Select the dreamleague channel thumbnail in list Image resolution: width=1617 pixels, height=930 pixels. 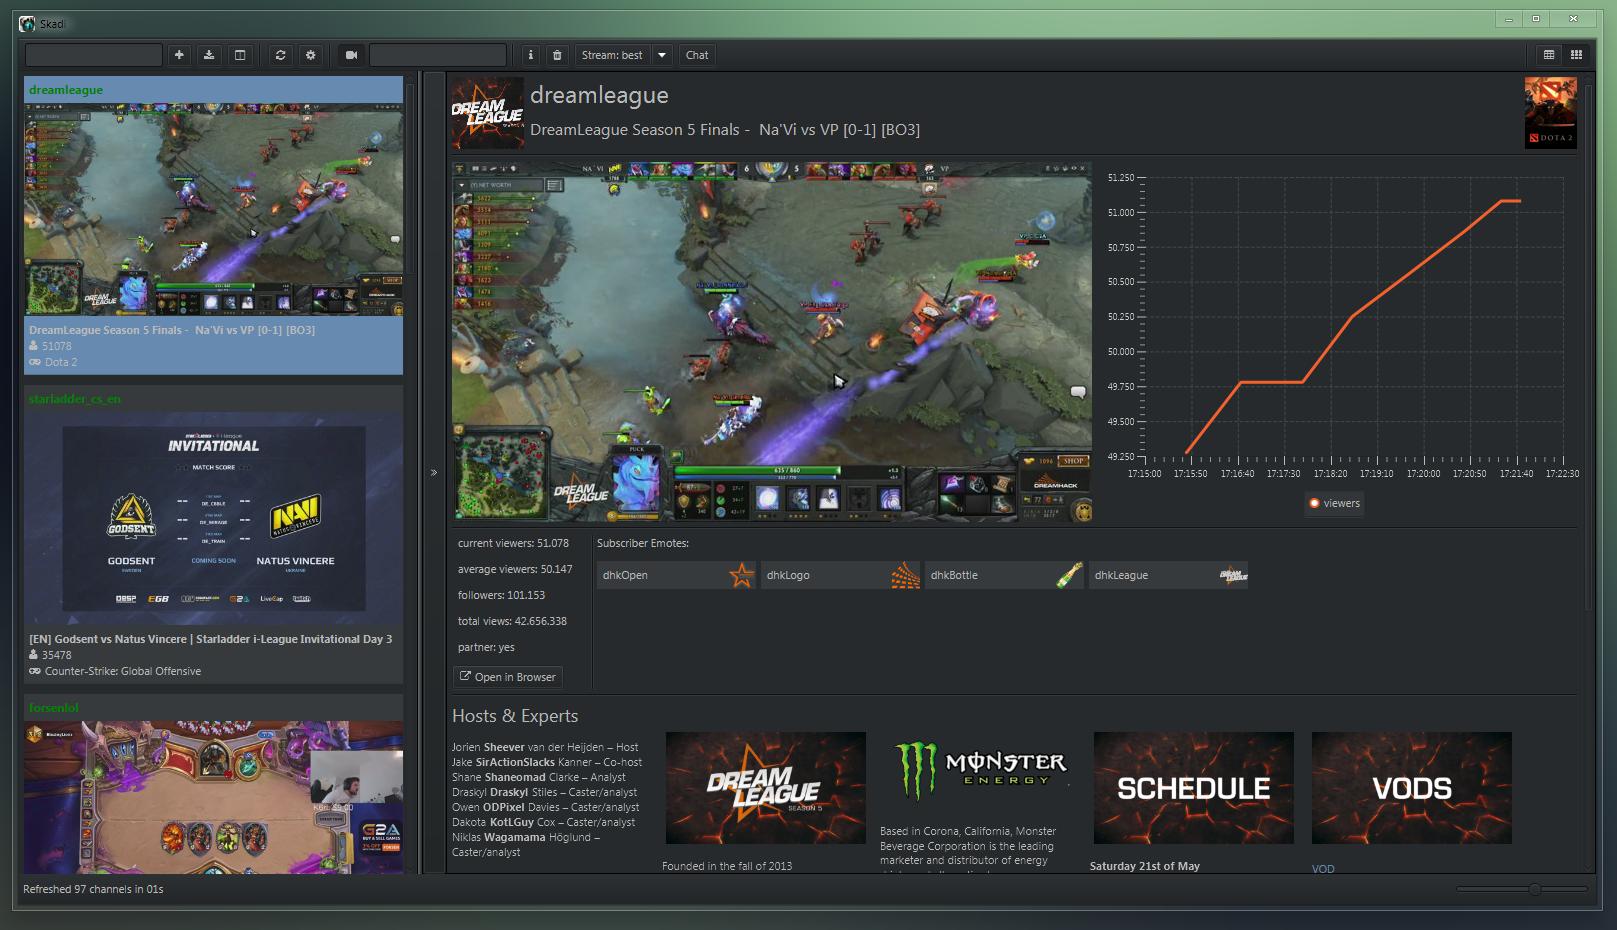[x=214, y=210]
